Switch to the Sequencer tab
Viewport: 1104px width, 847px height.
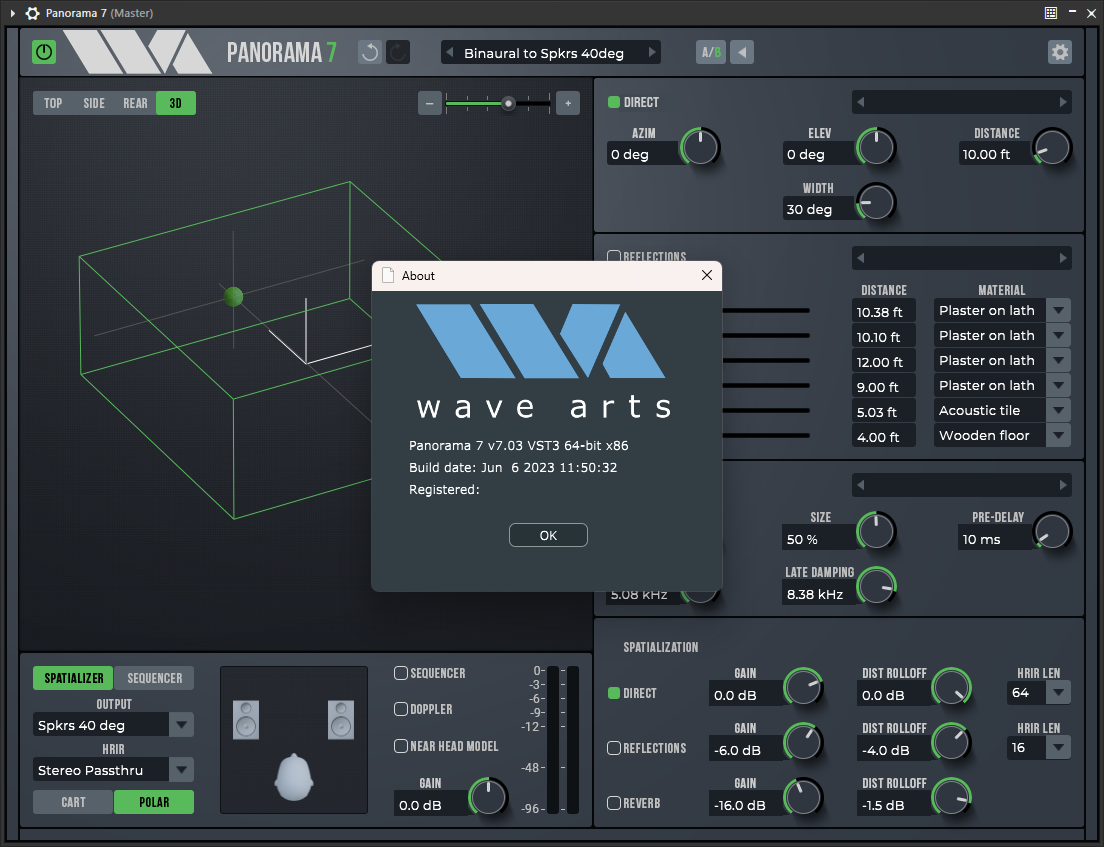tap(154, 678)
